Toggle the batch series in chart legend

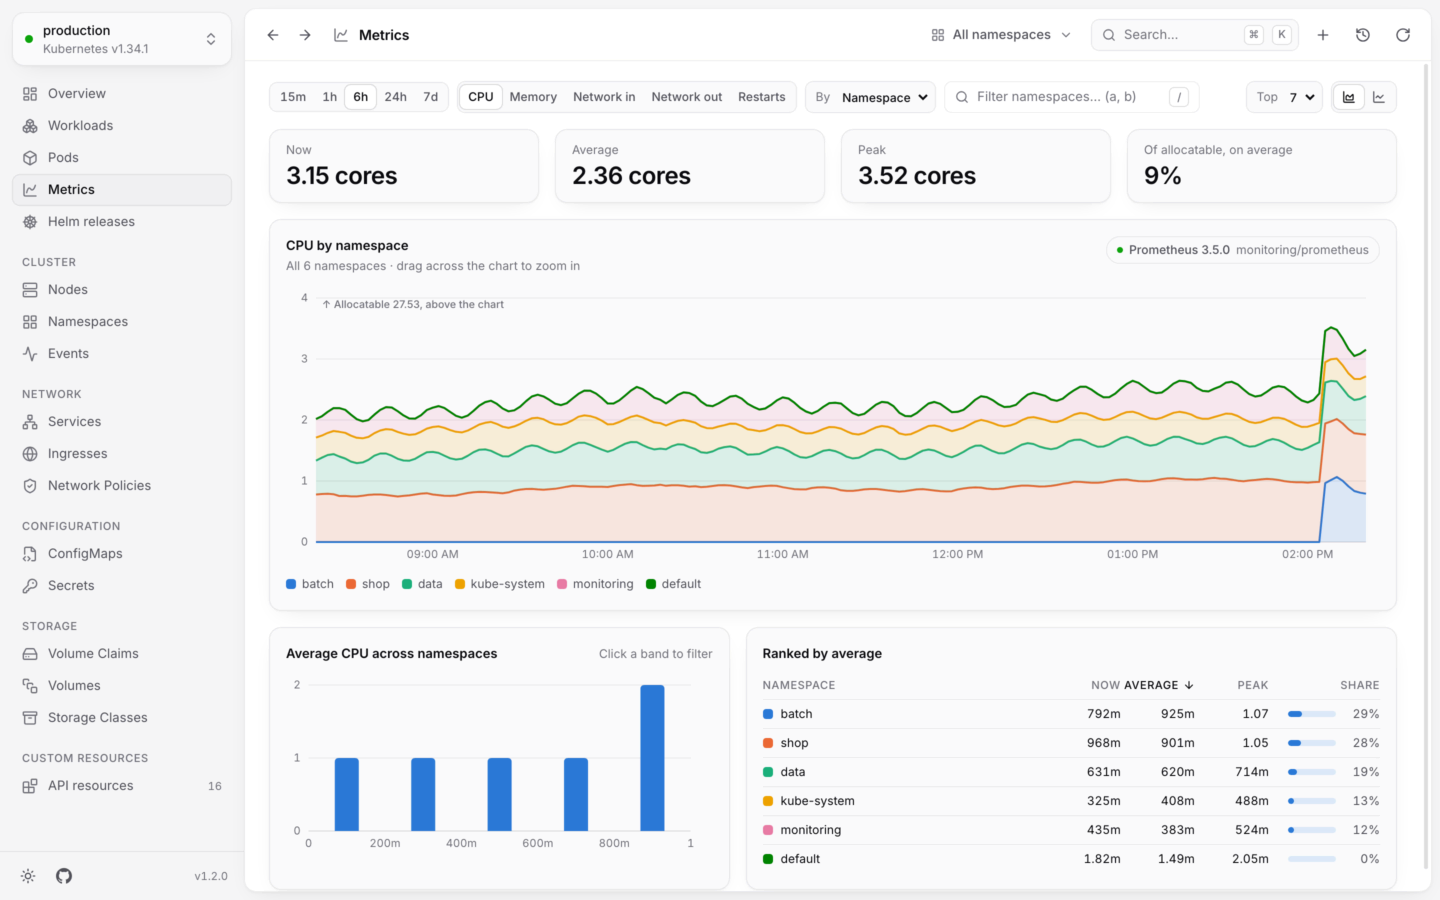tap(310, 584)
